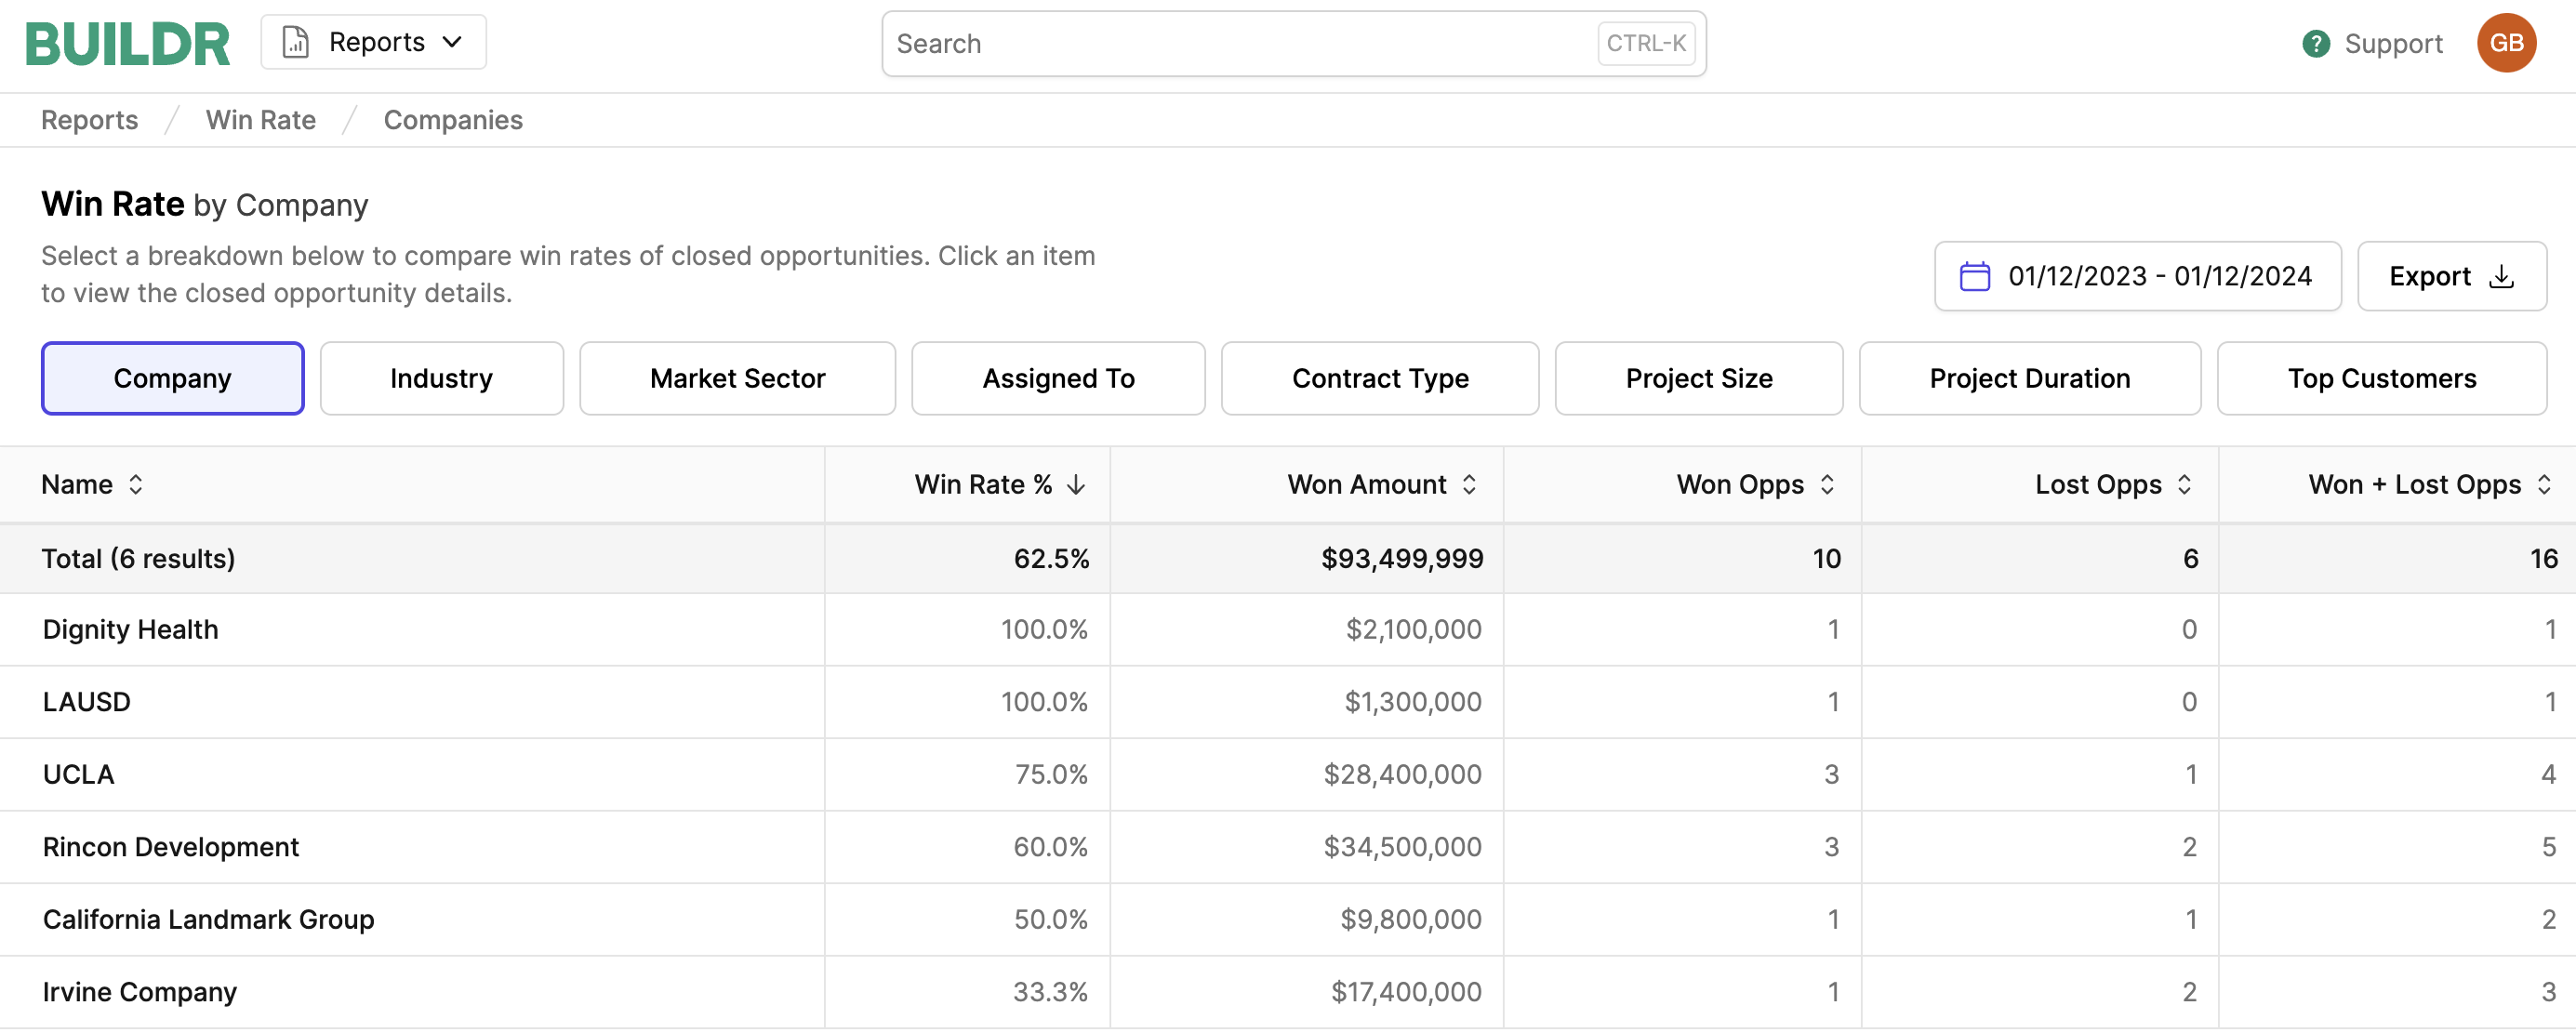Screen dimensions: 2576x1032
Task: Switch to Top Customers breakdown
Action: coord(2381,378)
